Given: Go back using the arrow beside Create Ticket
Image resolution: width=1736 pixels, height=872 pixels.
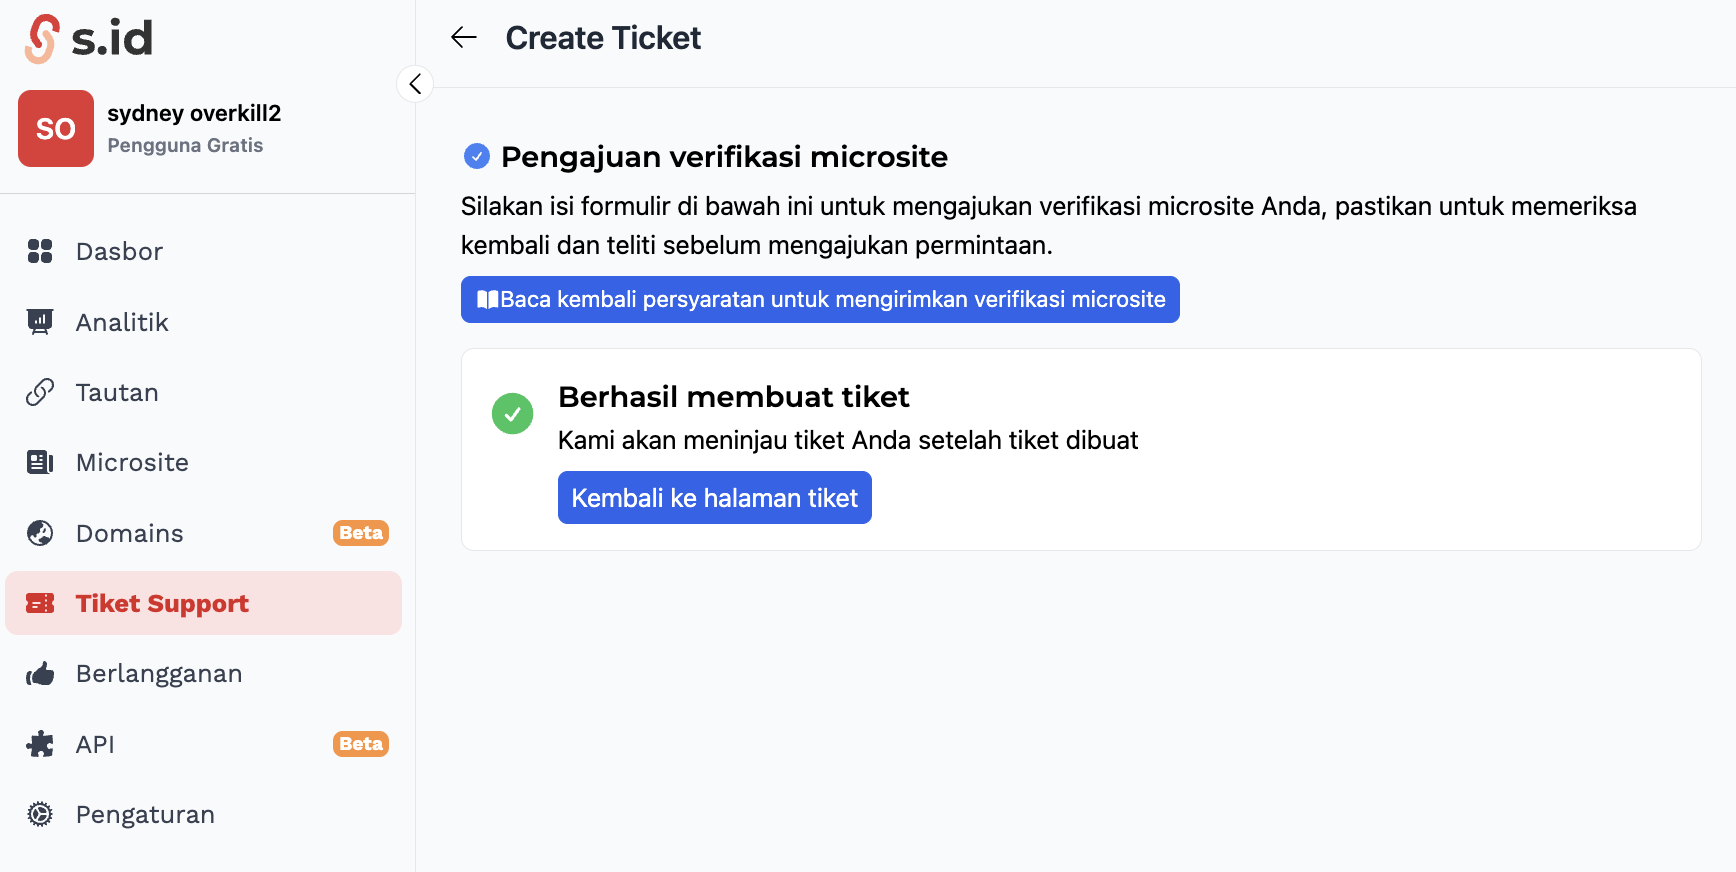Looking at the screenshot, I should click(x=464, y=38).
